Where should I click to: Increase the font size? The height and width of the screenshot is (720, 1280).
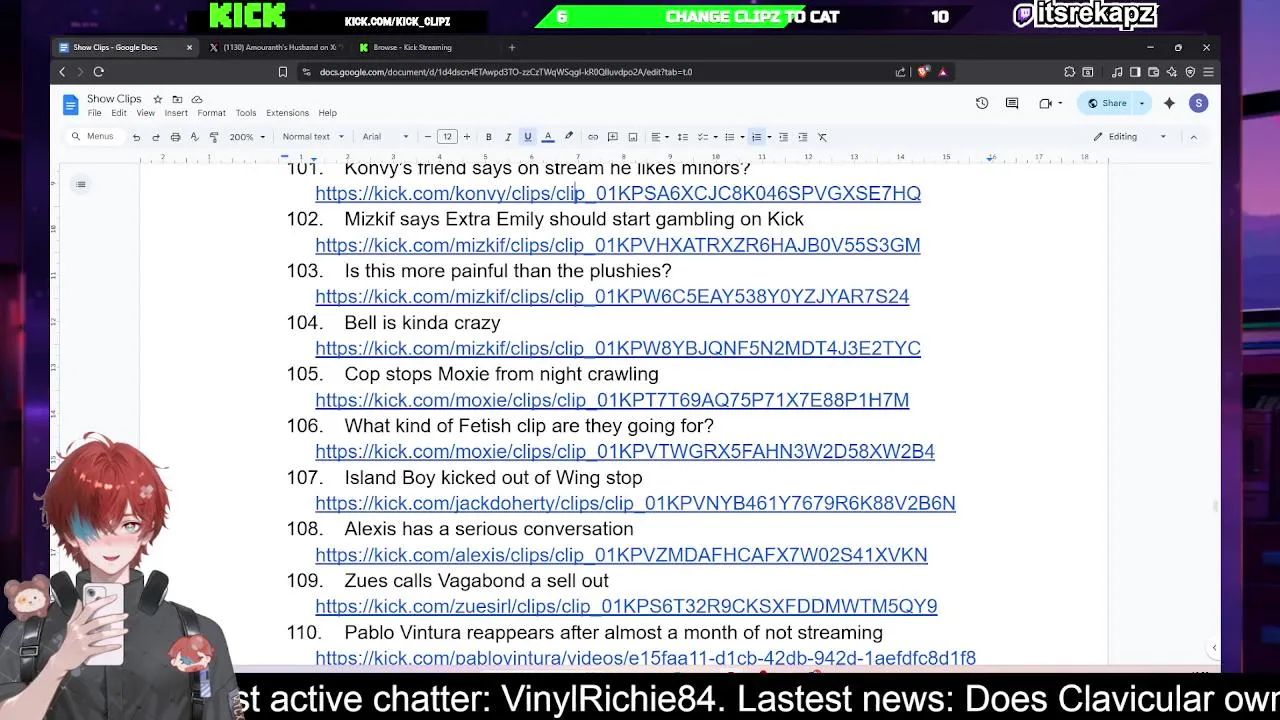466,137
